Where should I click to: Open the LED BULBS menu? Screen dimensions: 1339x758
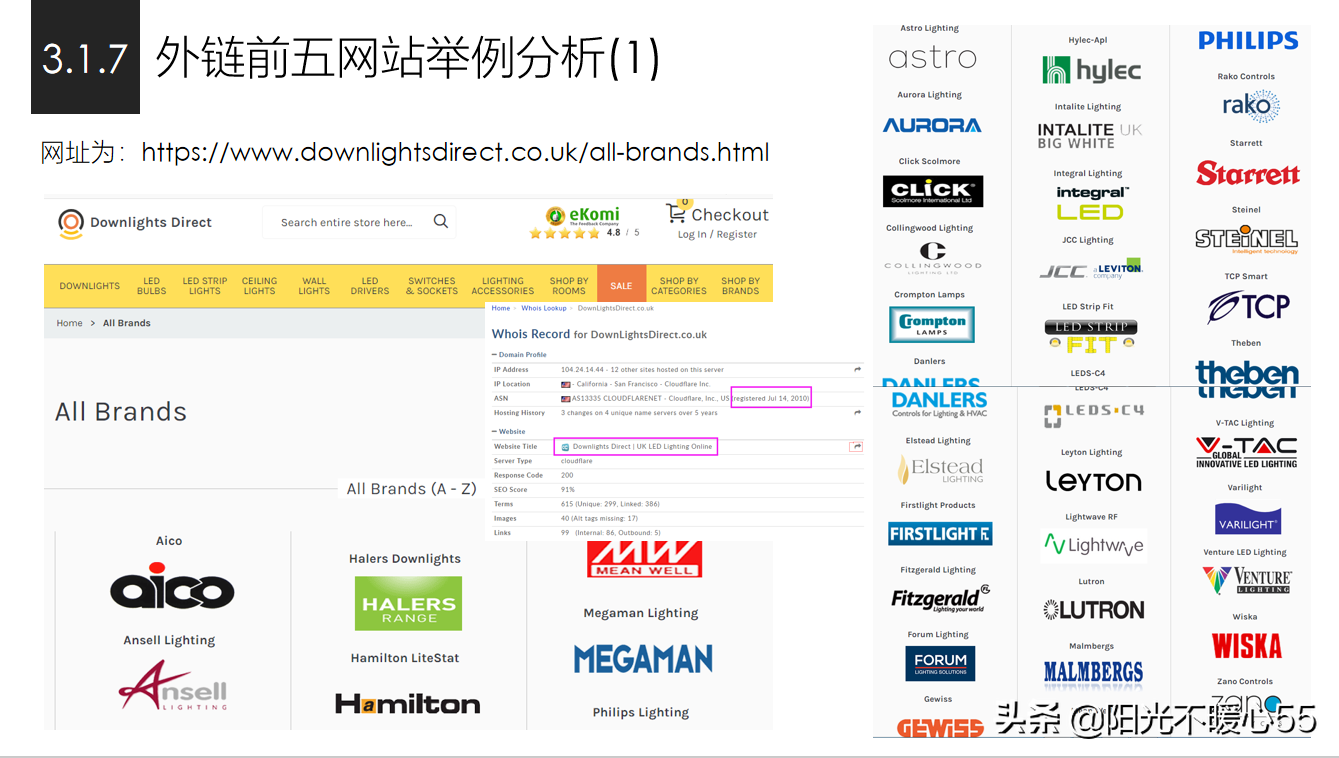(x=151, y=286)
